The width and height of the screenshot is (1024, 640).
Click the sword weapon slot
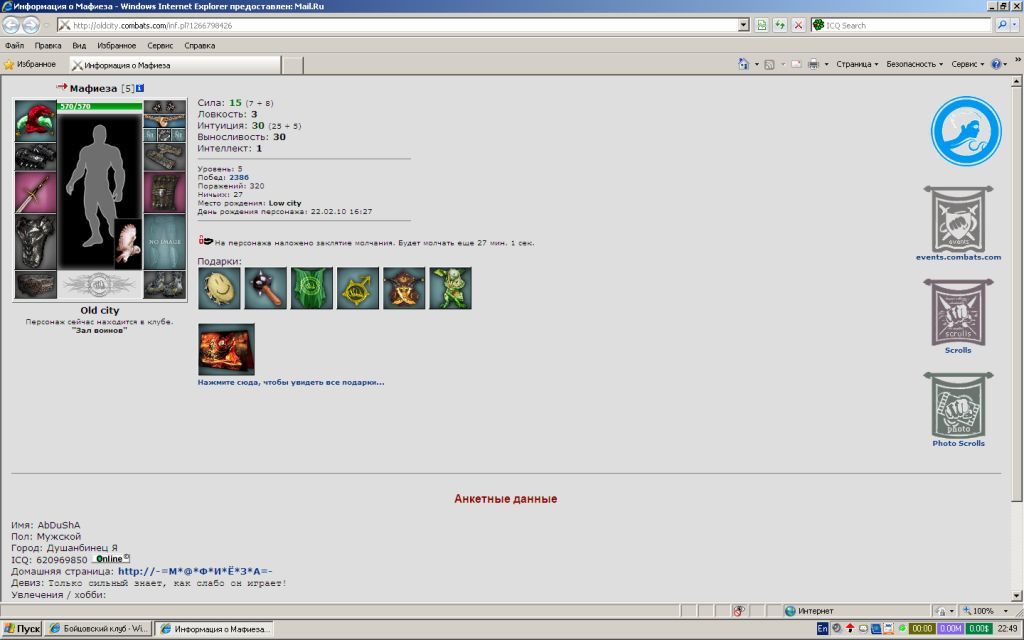click(35, 191)
